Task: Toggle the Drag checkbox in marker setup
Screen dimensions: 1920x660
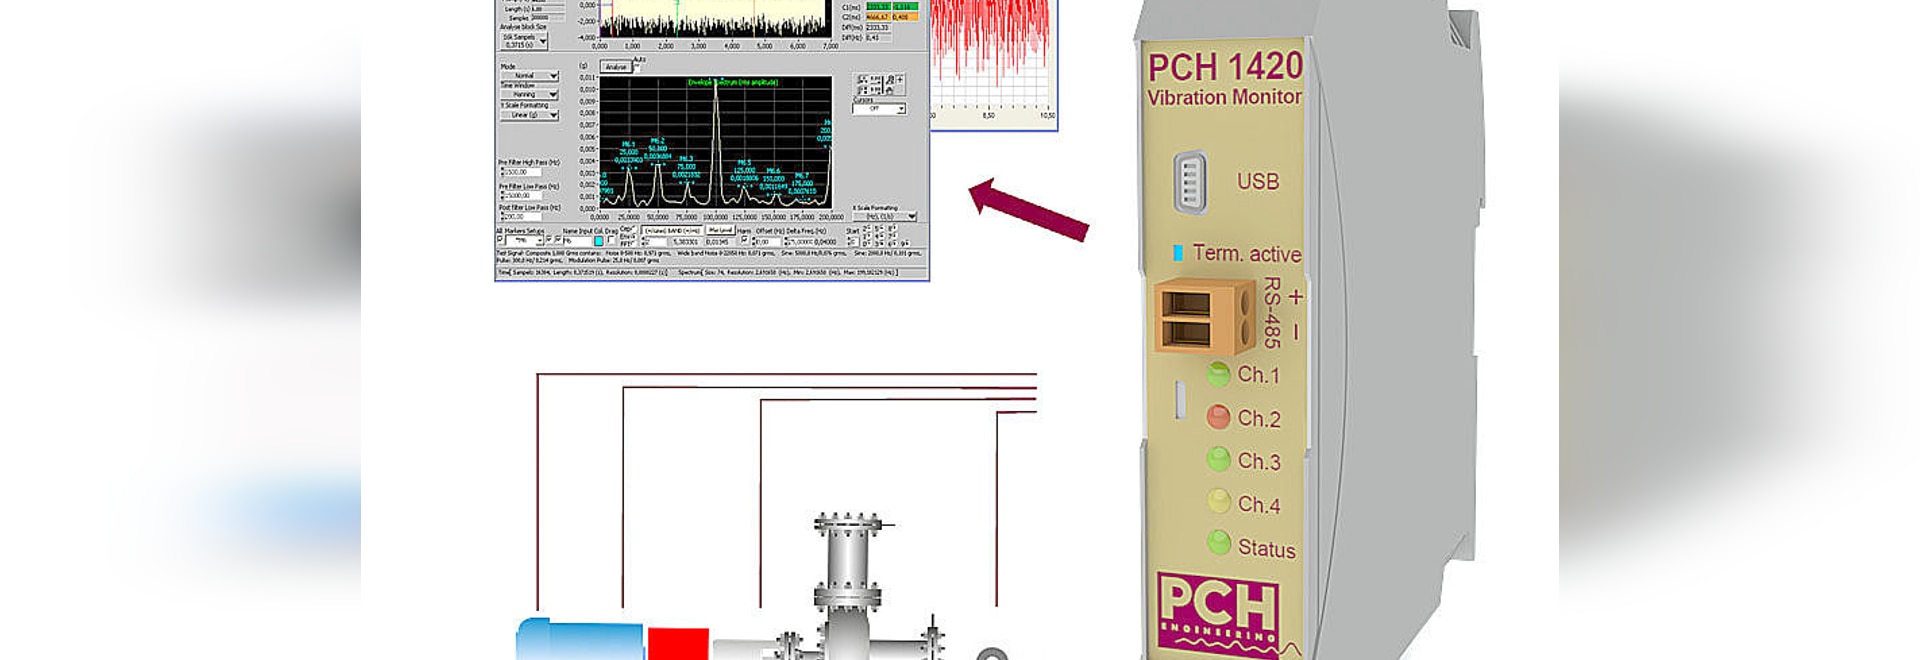Action: 611,240
